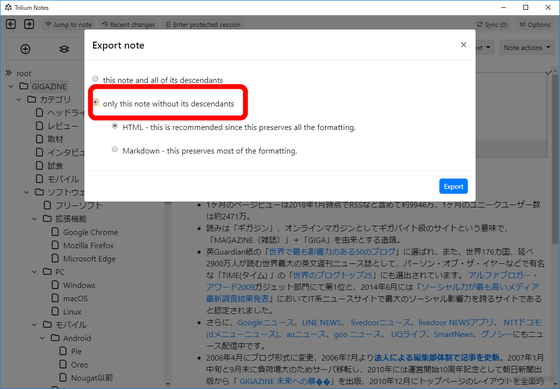Select the Pie note
The width and height of the screenshot is (560, 389).
[x=76, y=351]
